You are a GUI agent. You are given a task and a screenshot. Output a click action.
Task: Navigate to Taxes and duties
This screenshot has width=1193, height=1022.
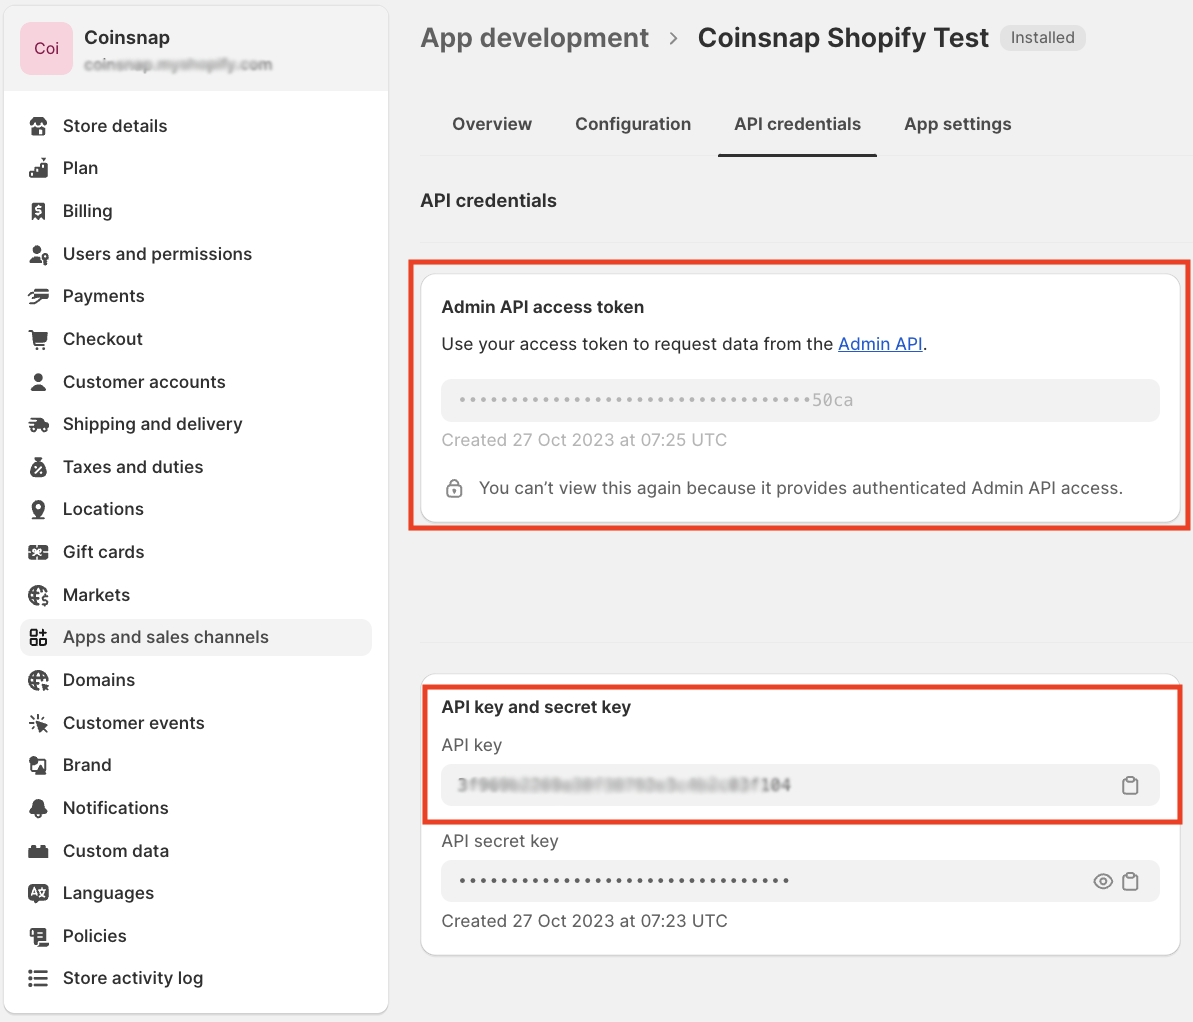click(x=133, y=467)
